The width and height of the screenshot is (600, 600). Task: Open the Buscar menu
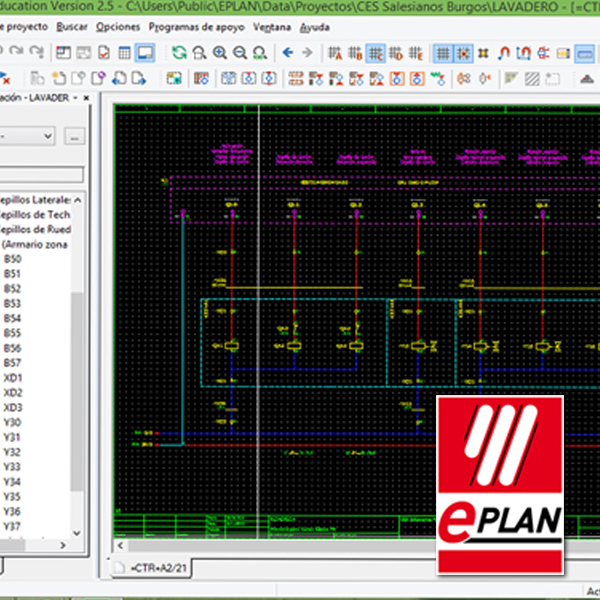pyautogui.click(x=72, y=27)
